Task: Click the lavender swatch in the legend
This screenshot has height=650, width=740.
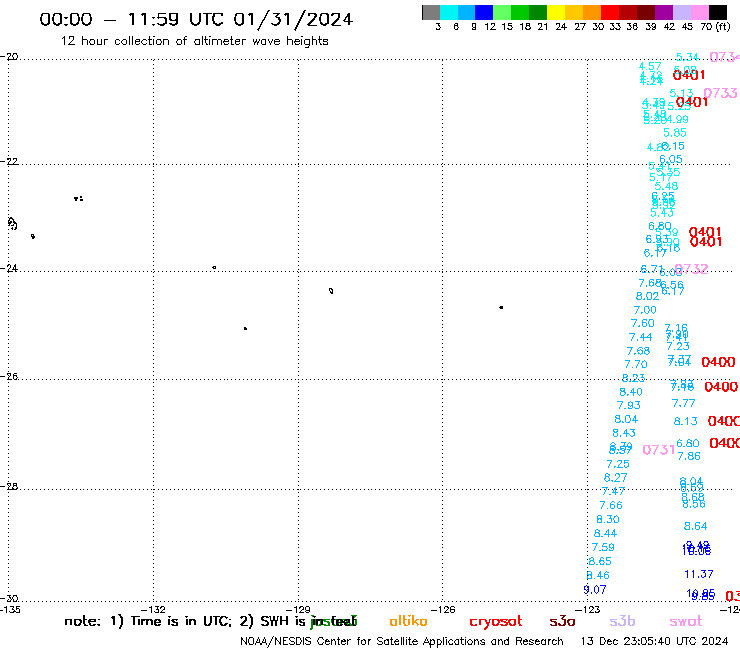Action: tap(681, 12)
